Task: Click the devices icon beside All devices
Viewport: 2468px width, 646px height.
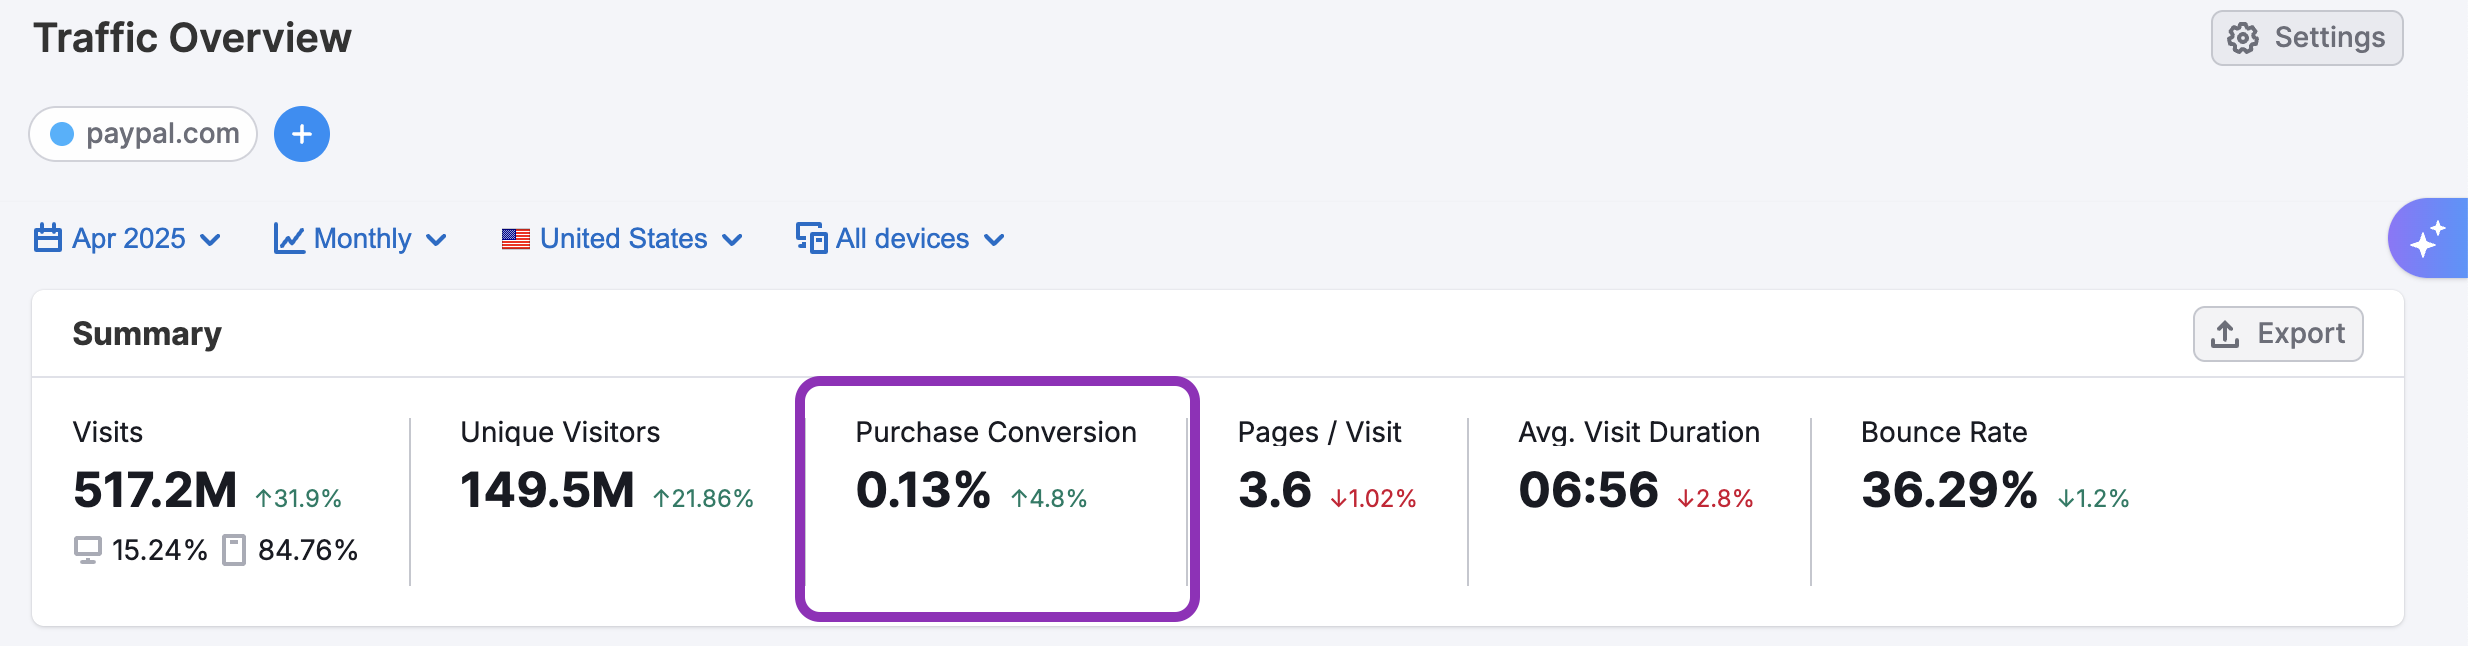Action: [x=811, y=239]
